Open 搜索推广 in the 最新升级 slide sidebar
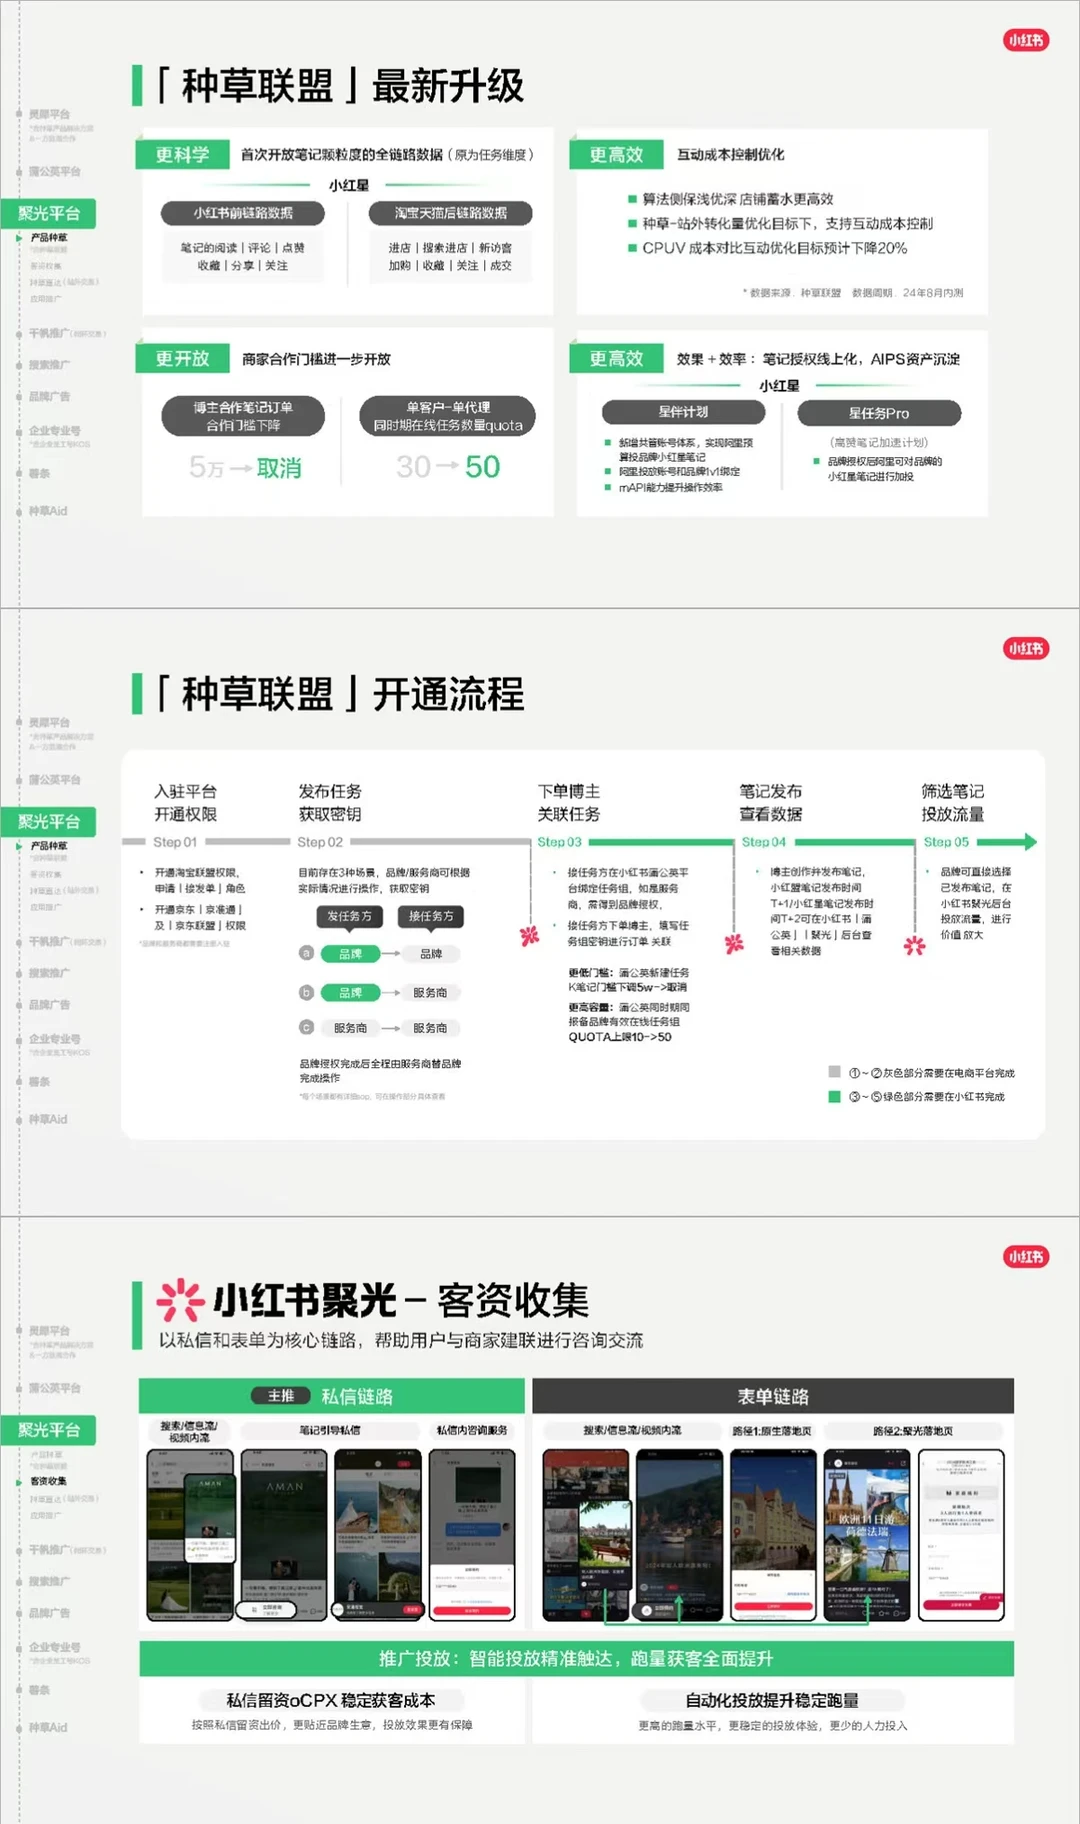The height and width of the screenshot is (1824, 1080). pos(49,364)
